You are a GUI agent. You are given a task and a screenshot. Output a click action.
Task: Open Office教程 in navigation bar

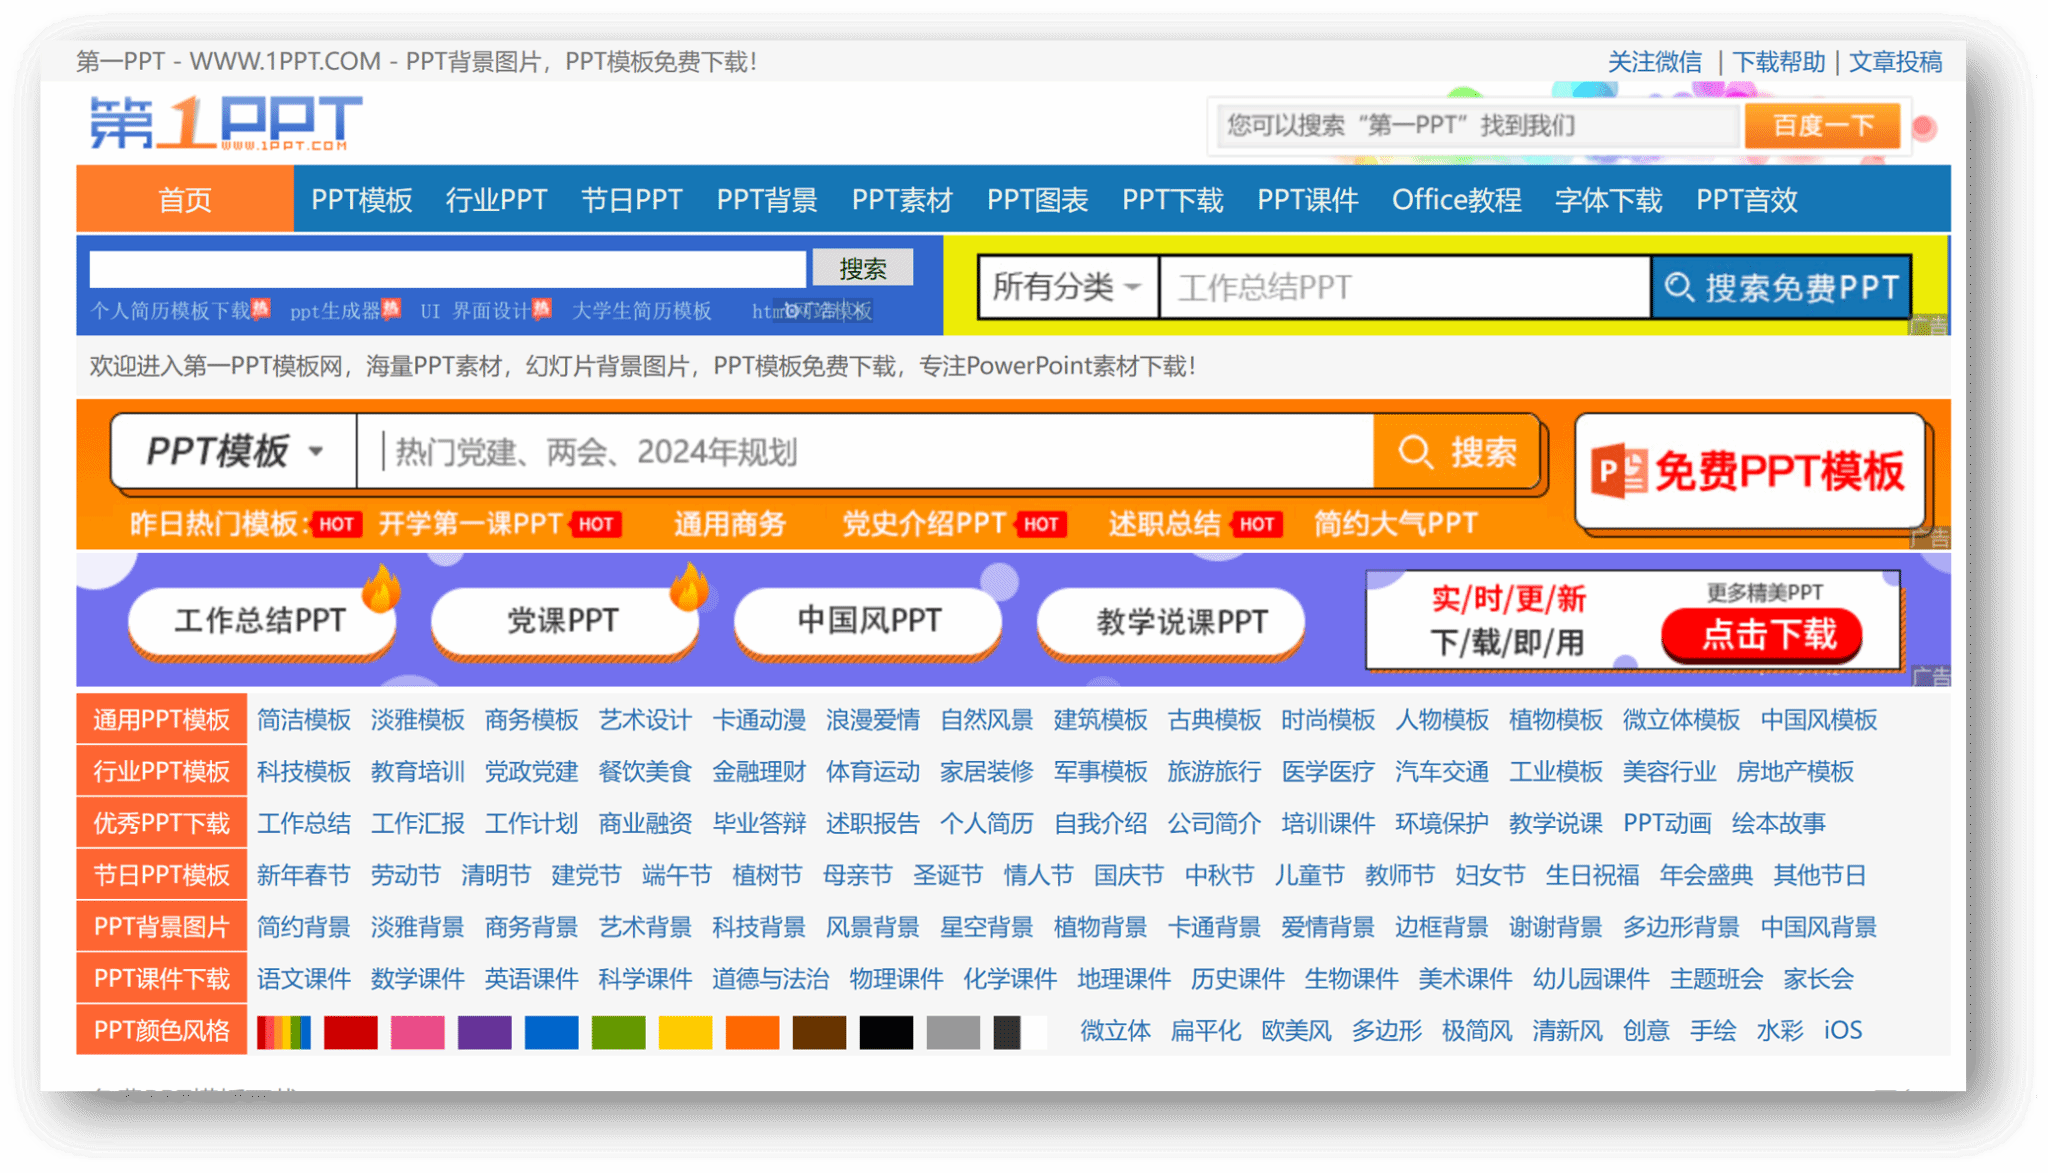(x=1456, y=200)
